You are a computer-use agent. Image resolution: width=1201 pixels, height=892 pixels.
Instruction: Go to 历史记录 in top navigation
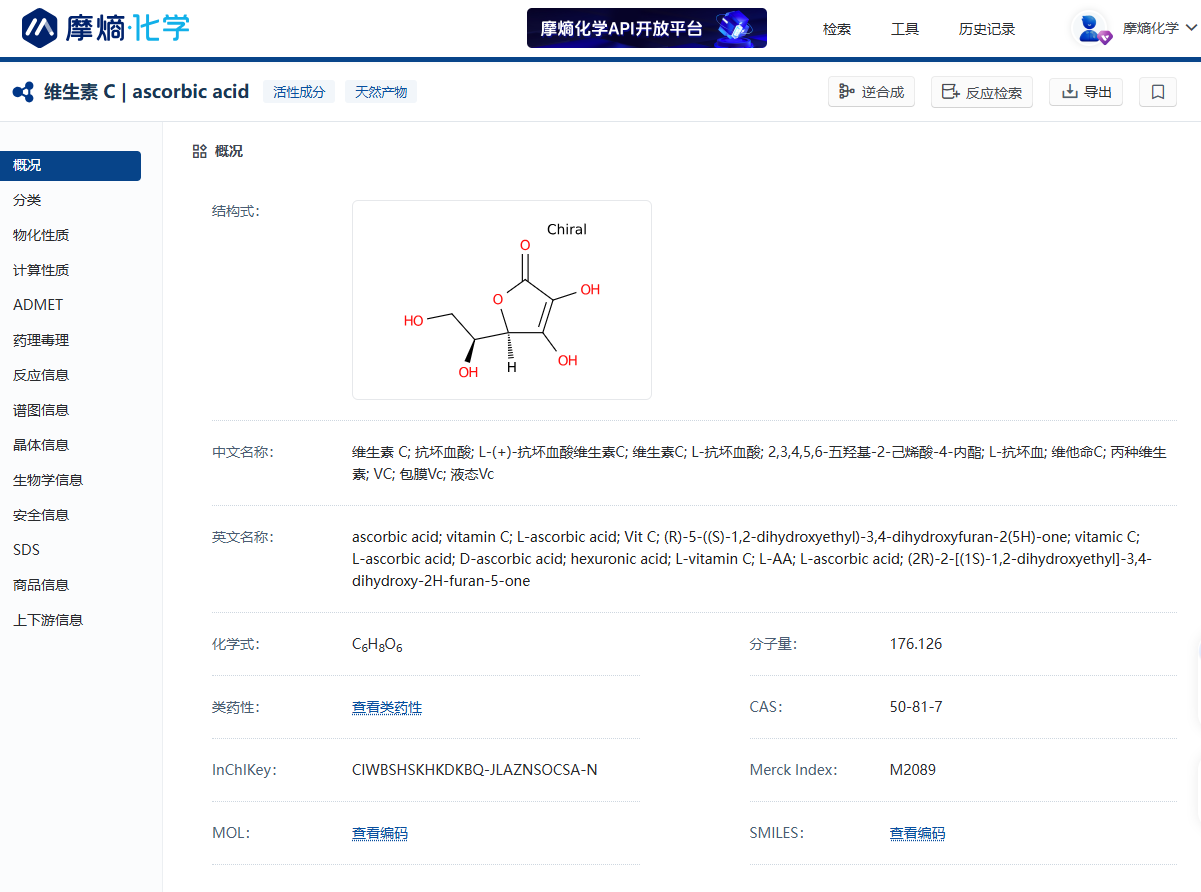coord(987,29)
